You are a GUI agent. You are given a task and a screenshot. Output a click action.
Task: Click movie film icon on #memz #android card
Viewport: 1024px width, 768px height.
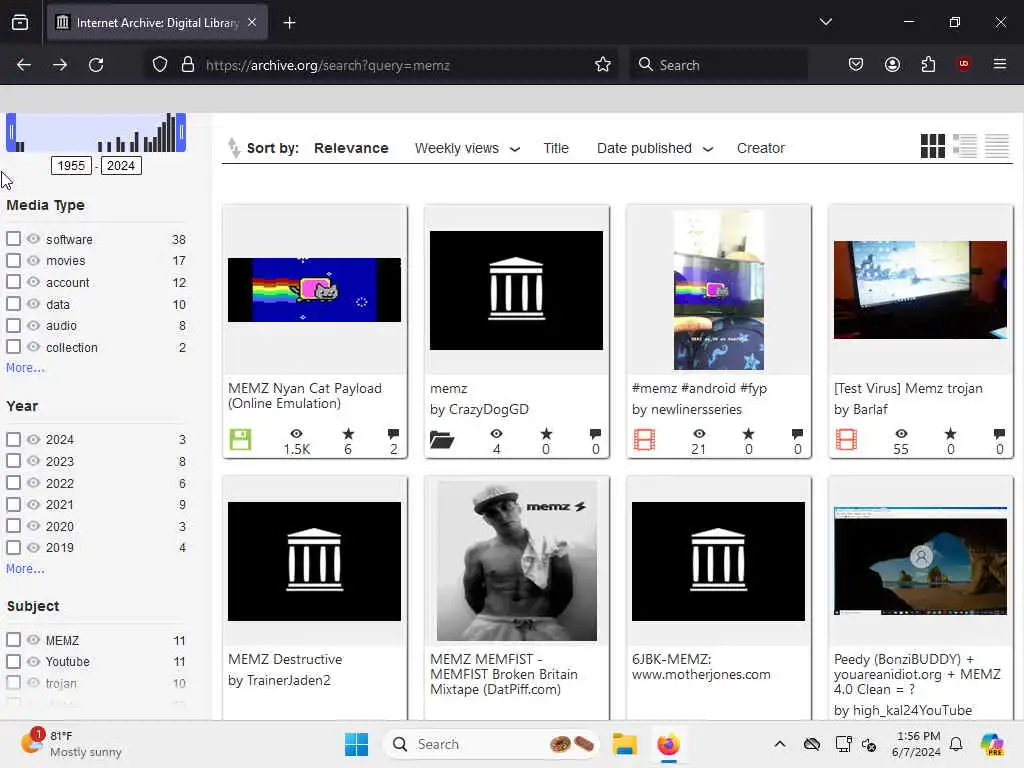tap(645, 440)
